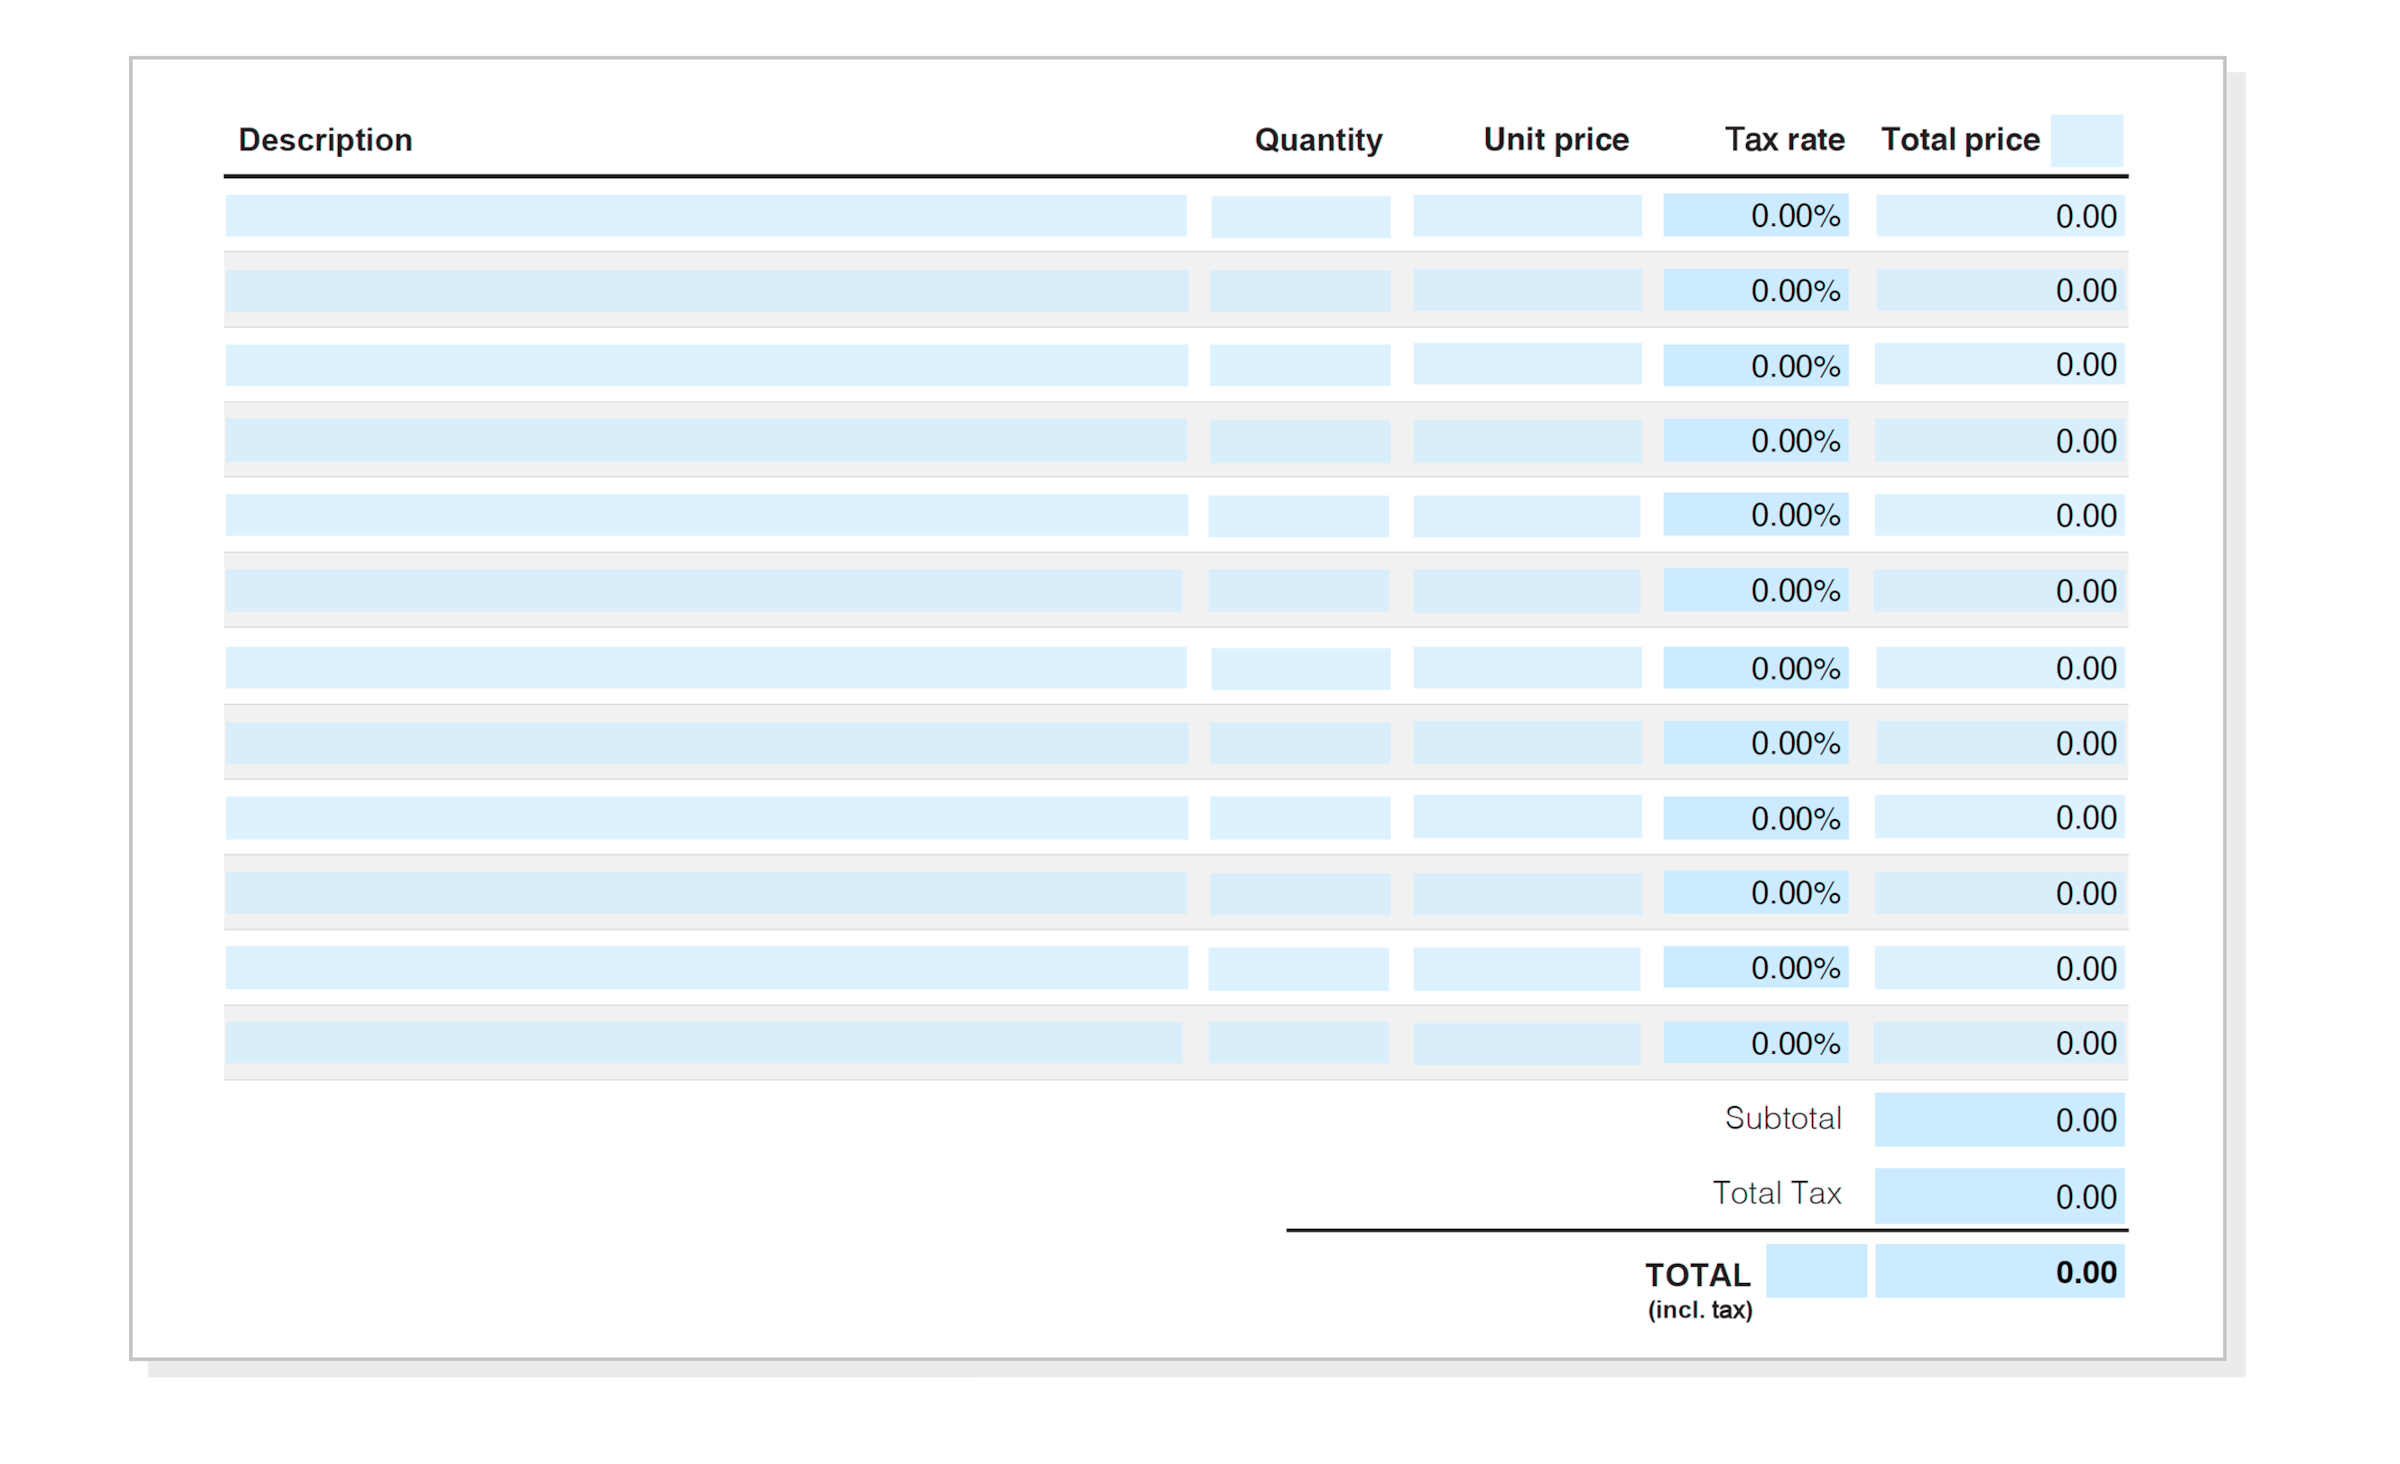
Task: Click the first row Quantity field
Action: pos(1300,215)
